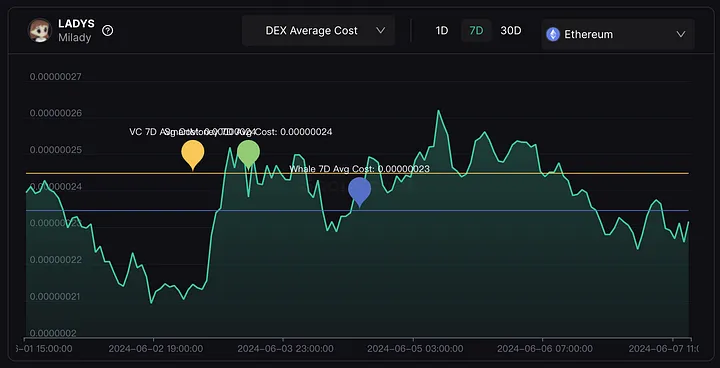Click the 0.00000027 axis label
The image size is (720, 368).
pyautogui.click(x=56, y=77)
